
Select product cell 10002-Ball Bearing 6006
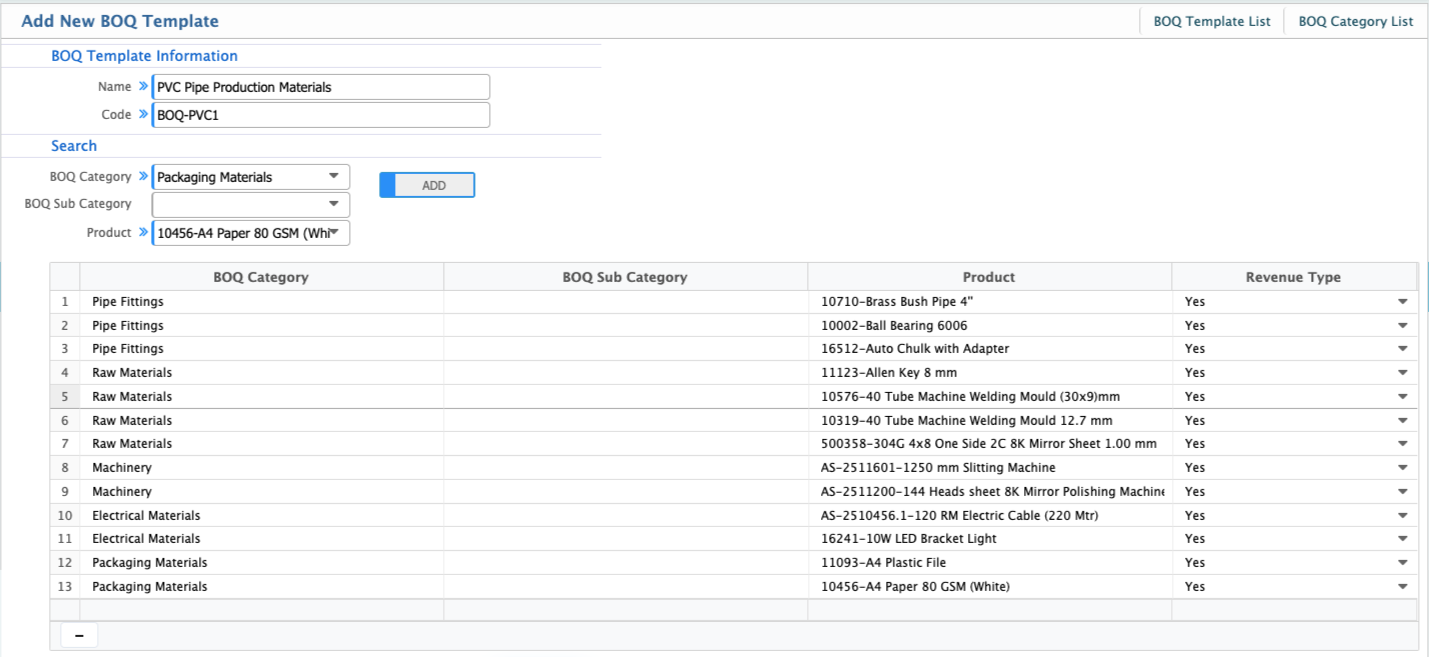click(989, 326)
